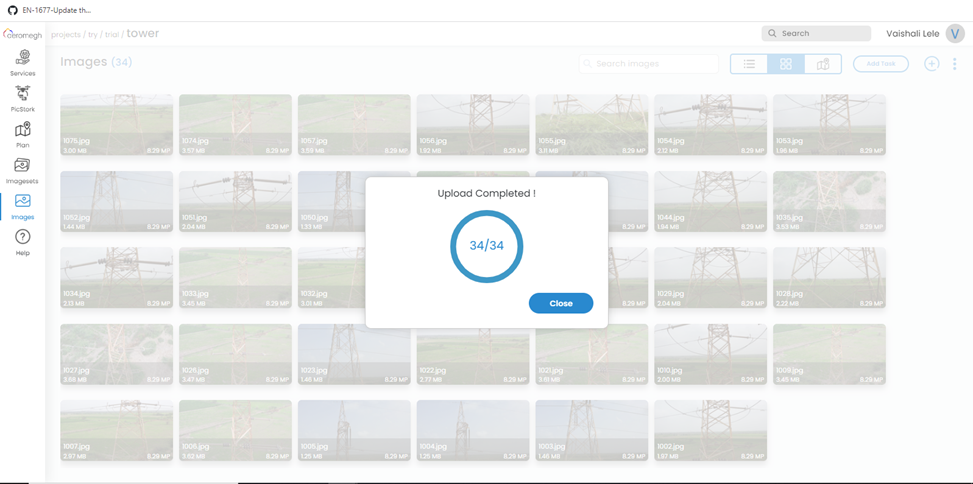Go to the projects breadcrumb

tap(66, 34)
